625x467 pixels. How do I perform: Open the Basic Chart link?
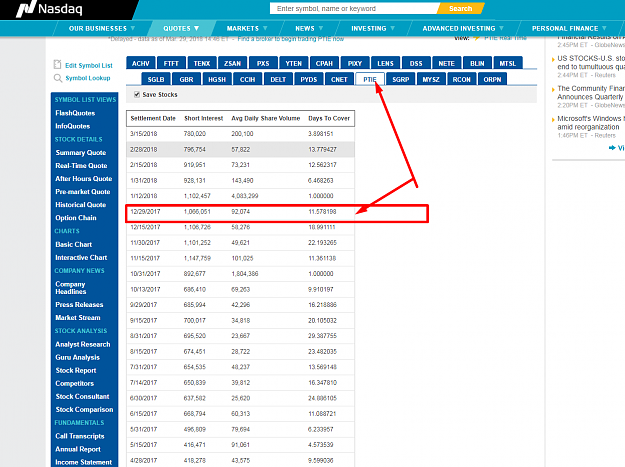point(74,245)
